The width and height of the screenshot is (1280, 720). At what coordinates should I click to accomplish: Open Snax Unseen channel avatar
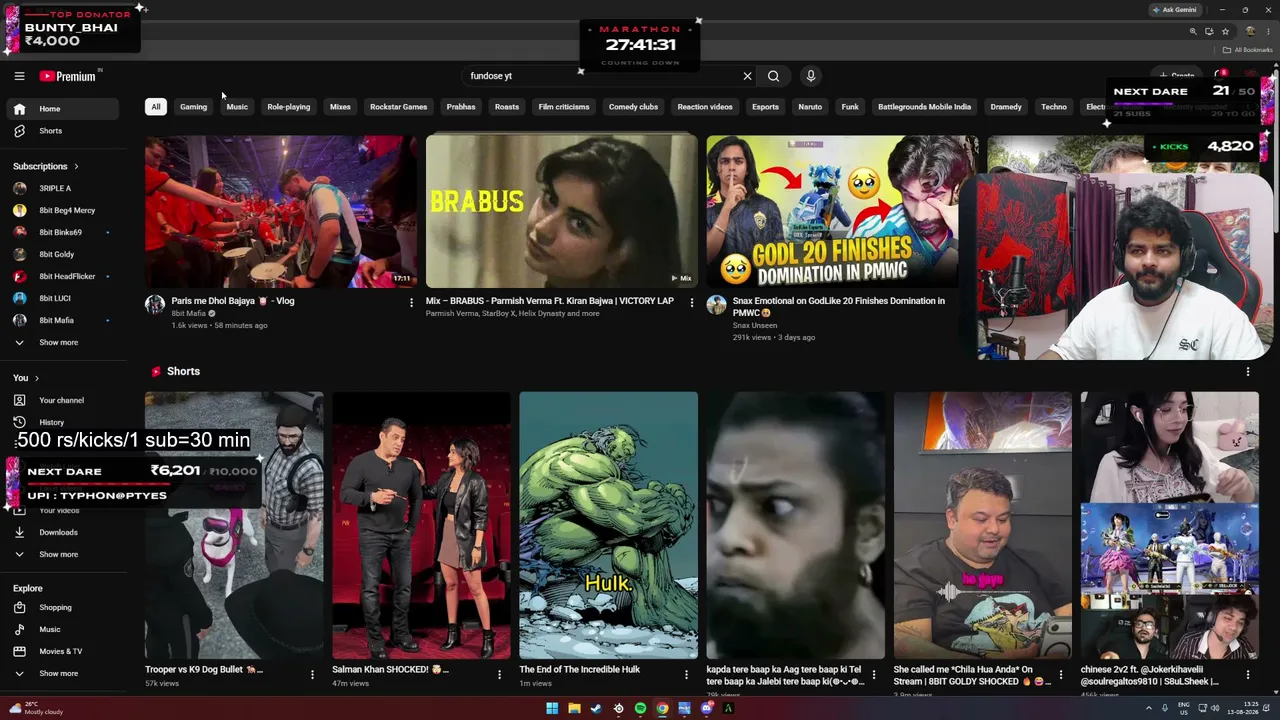716,305
